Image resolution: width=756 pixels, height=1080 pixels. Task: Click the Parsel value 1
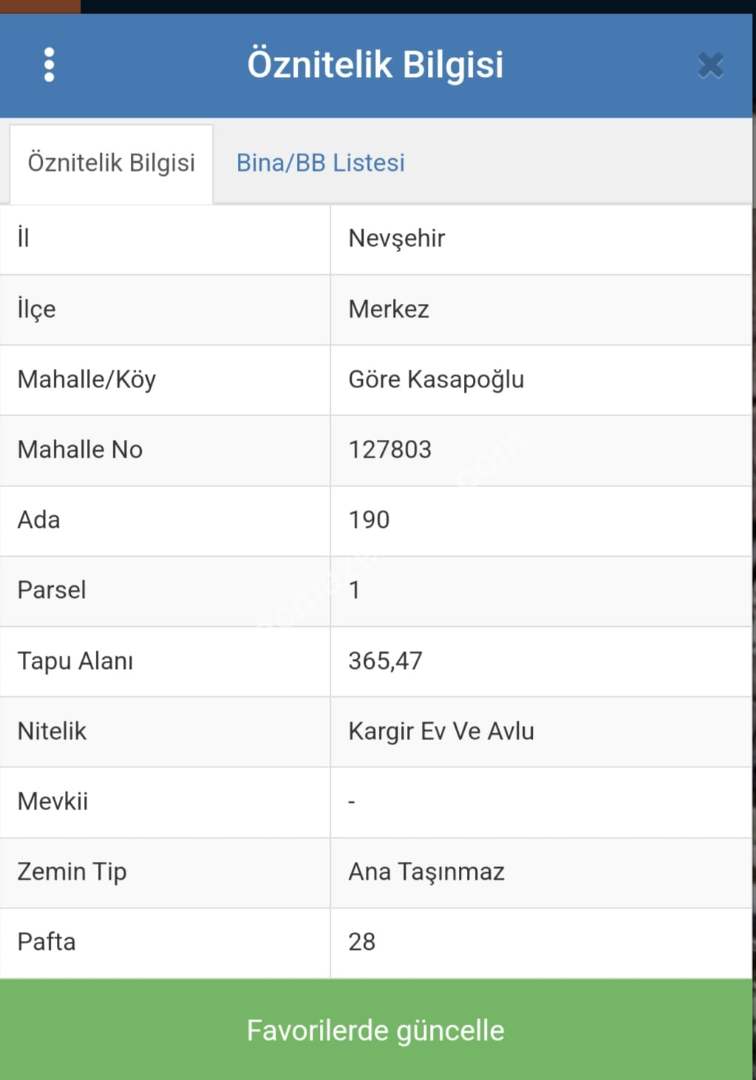pos(355,590)
